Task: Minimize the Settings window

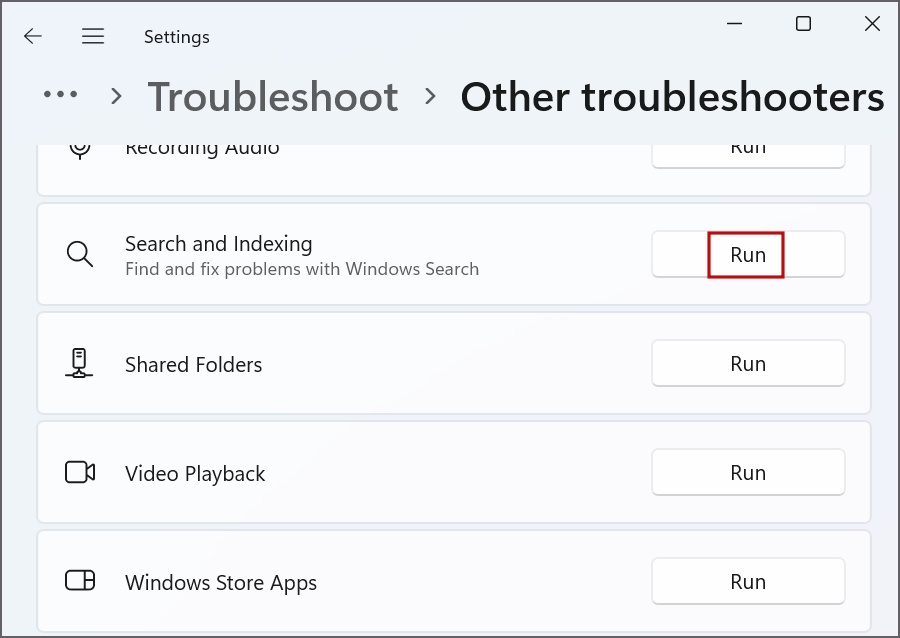Action: pyautogui.click(x=735, y=24)
